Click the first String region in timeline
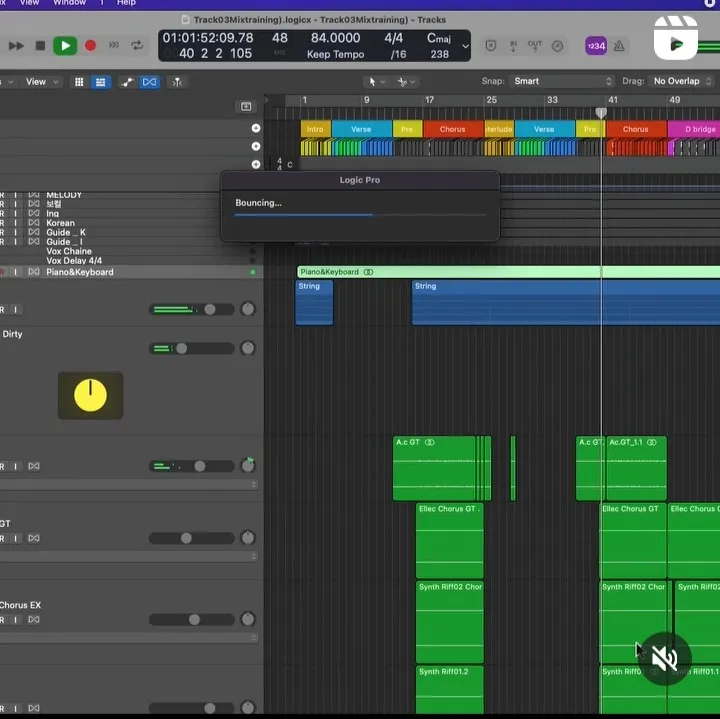 click(314, 302)
